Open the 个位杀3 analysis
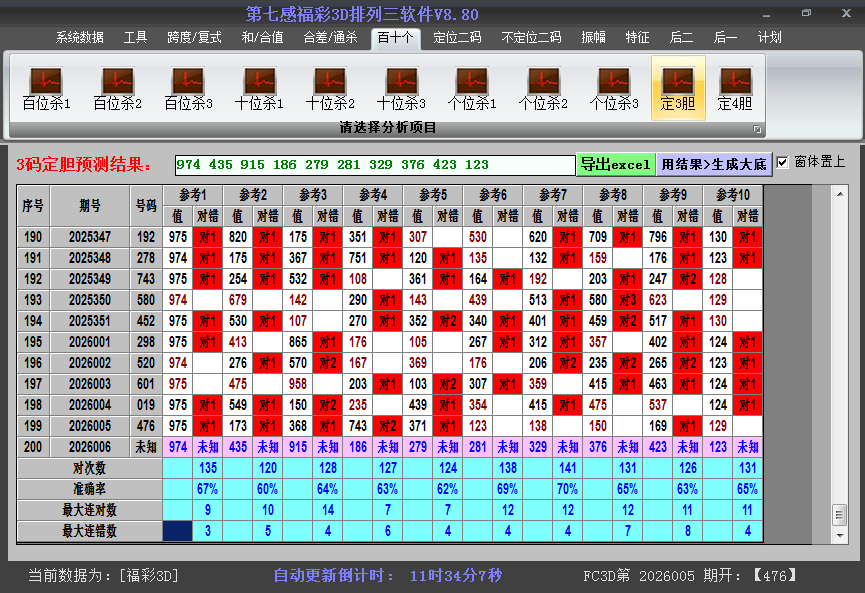The height and width of the screenshot is (593, 865). pos(614,88)
